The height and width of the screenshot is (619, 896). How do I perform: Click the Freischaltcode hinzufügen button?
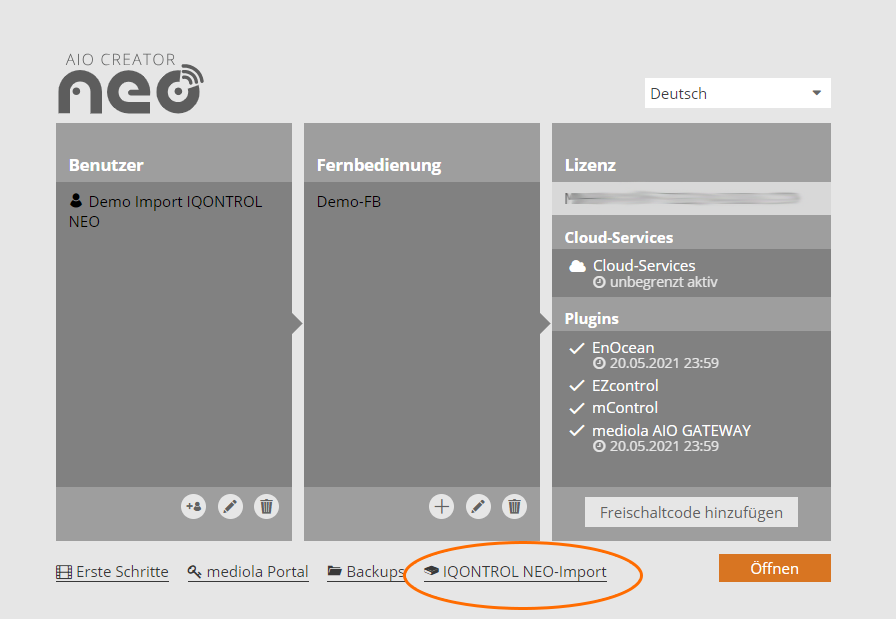[x=691, y=512]
